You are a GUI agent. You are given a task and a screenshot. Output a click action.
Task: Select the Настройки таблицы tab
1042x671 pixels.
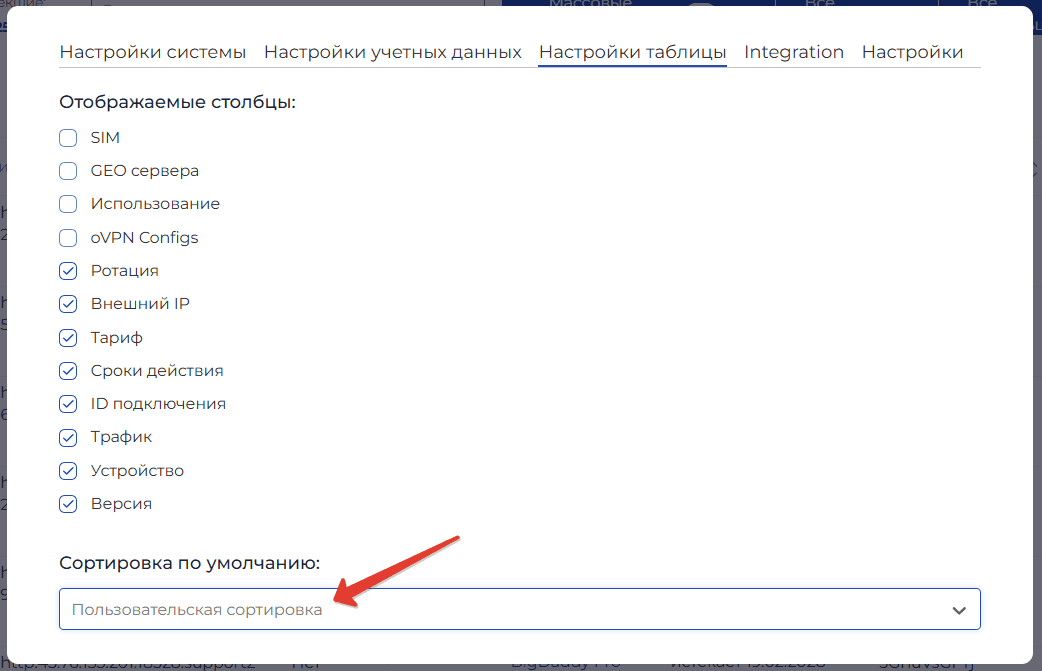point(633,52)
